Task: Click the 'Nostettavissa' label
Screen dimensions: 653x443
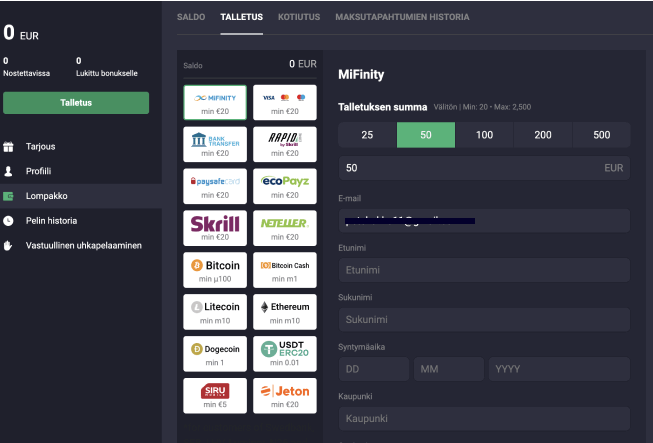Action: click(x=27, y=73)
